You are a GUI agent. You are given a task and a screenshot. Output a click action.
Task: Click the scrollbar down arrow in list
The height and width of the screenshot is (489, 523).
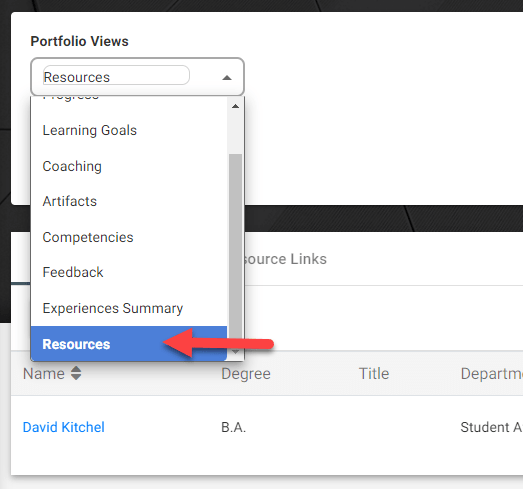(x=235, y=352)
